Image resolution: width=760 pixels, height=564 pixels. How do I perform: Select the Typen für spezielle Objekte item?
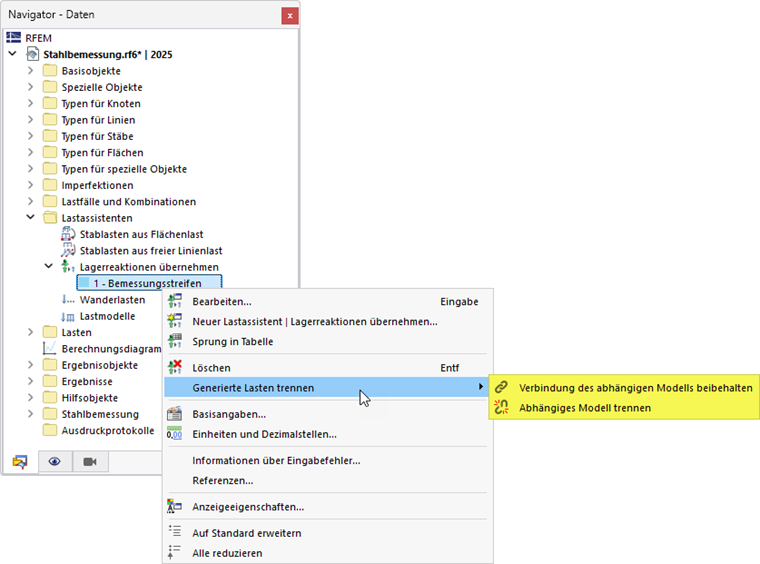124,169
